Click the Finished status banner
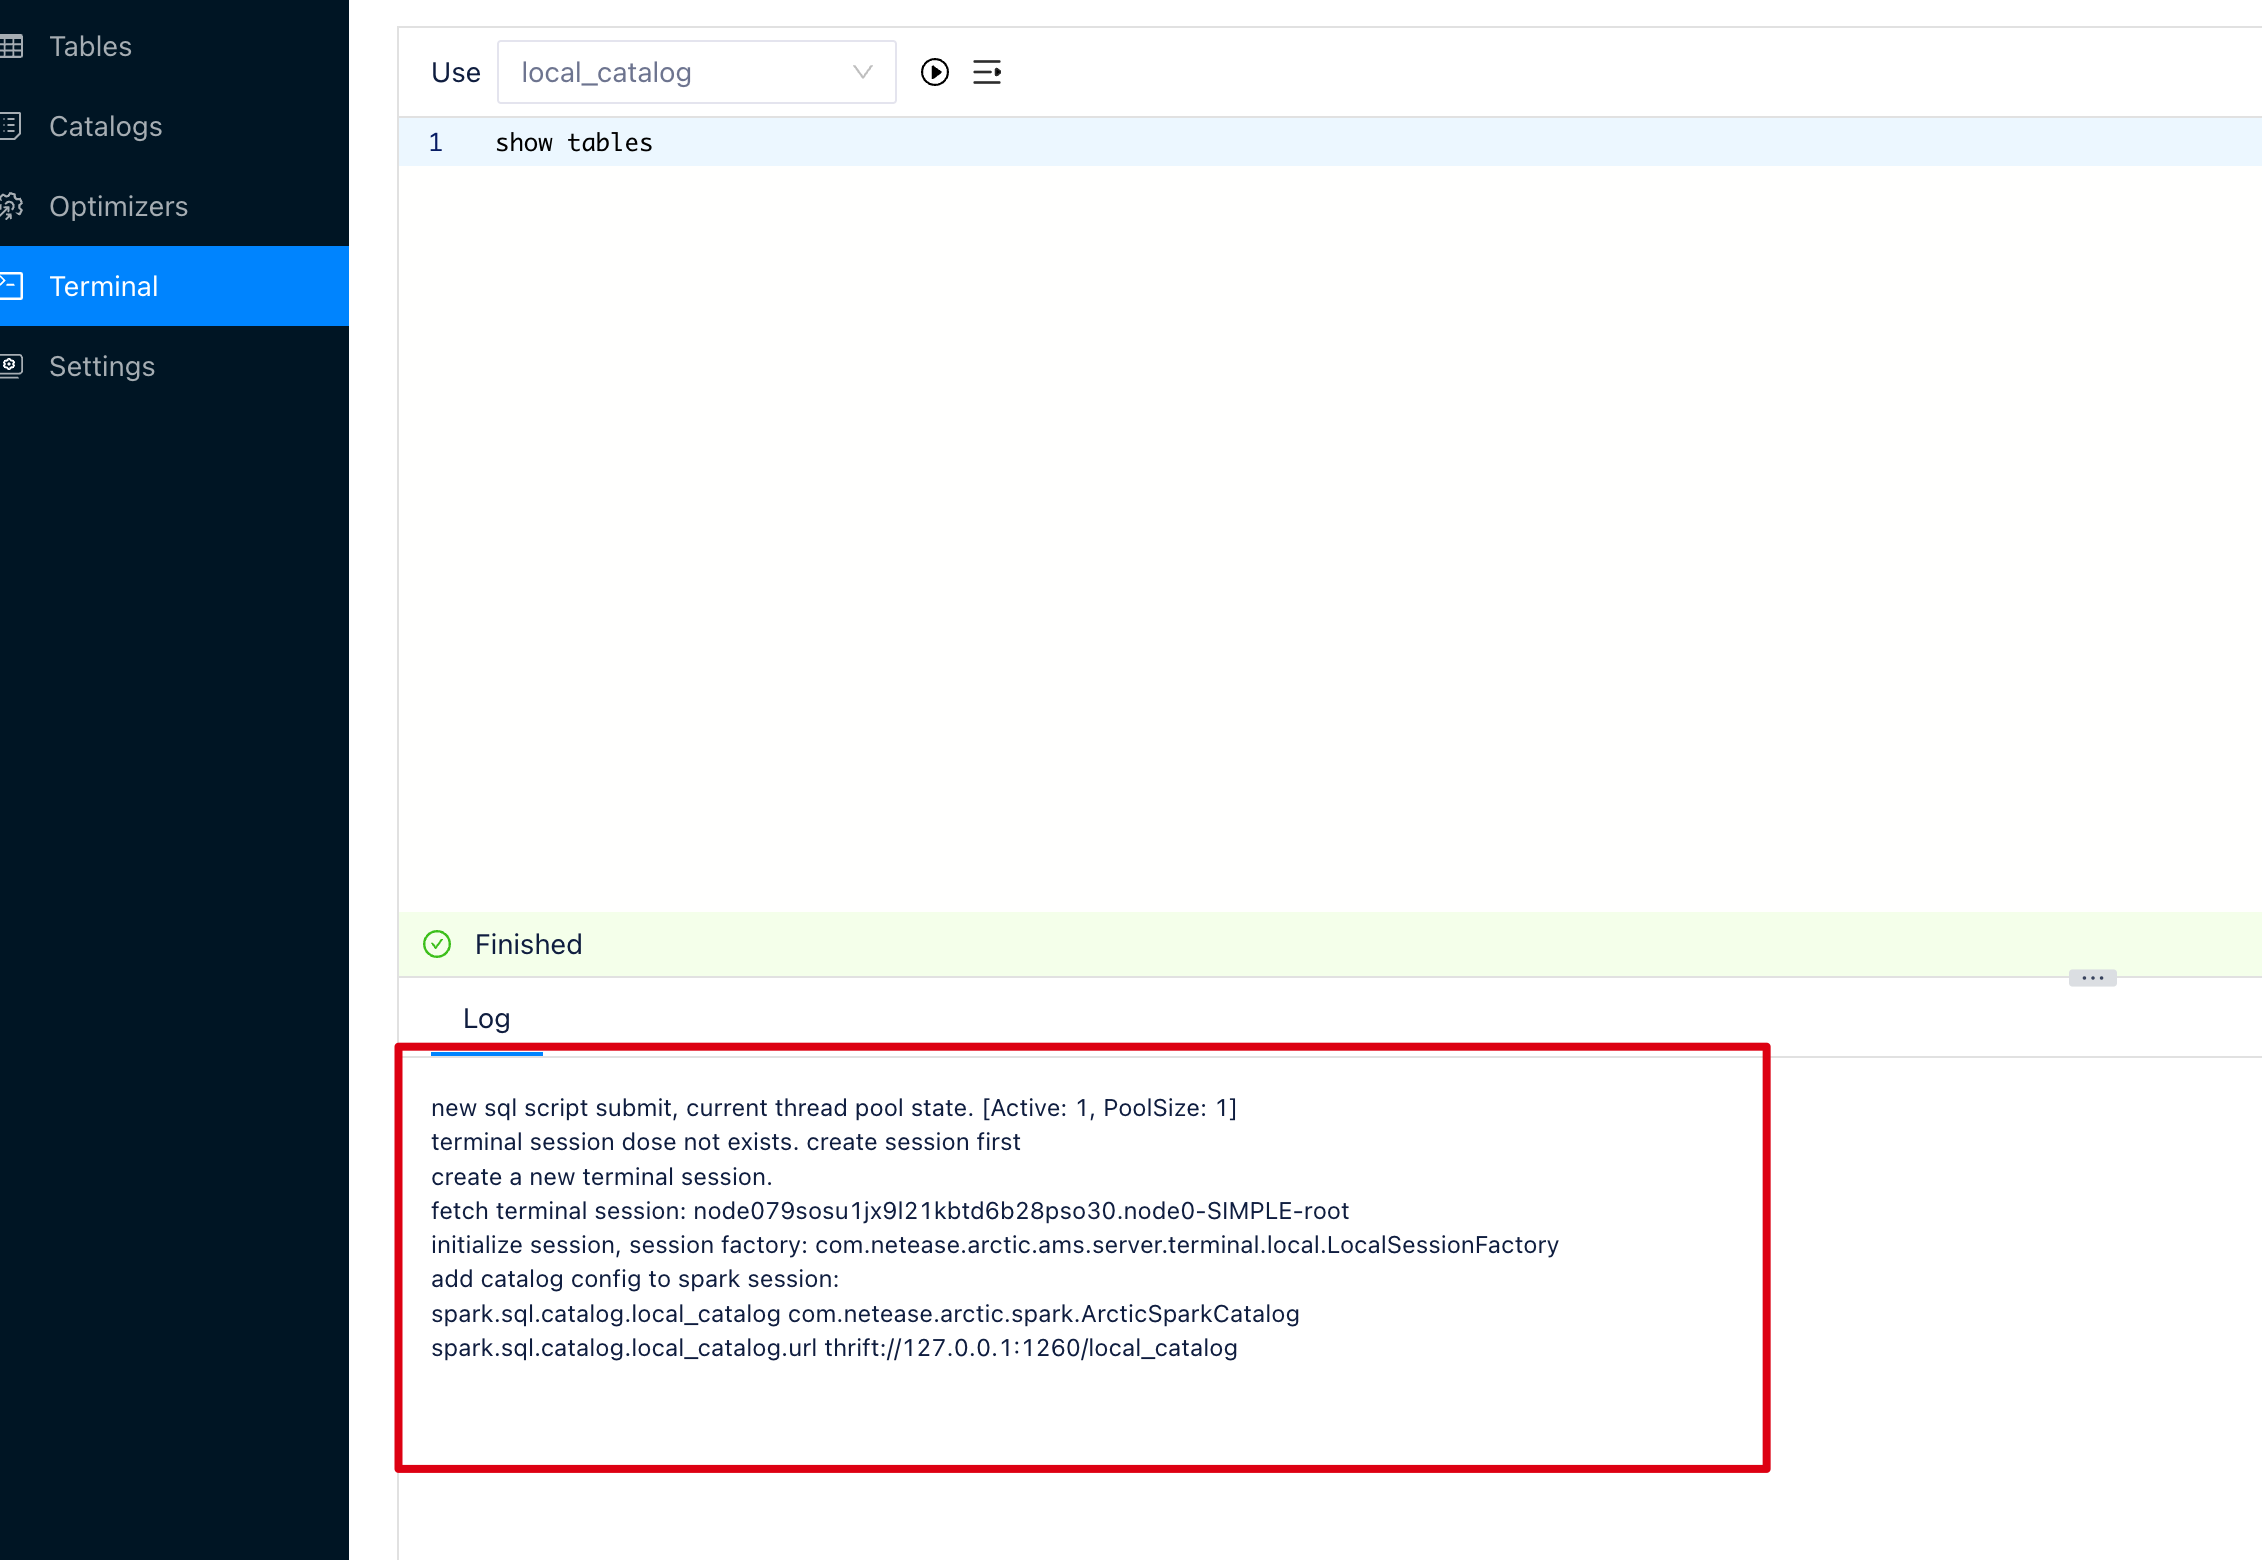The image size is (2262, 1560). tap(528, 944)
